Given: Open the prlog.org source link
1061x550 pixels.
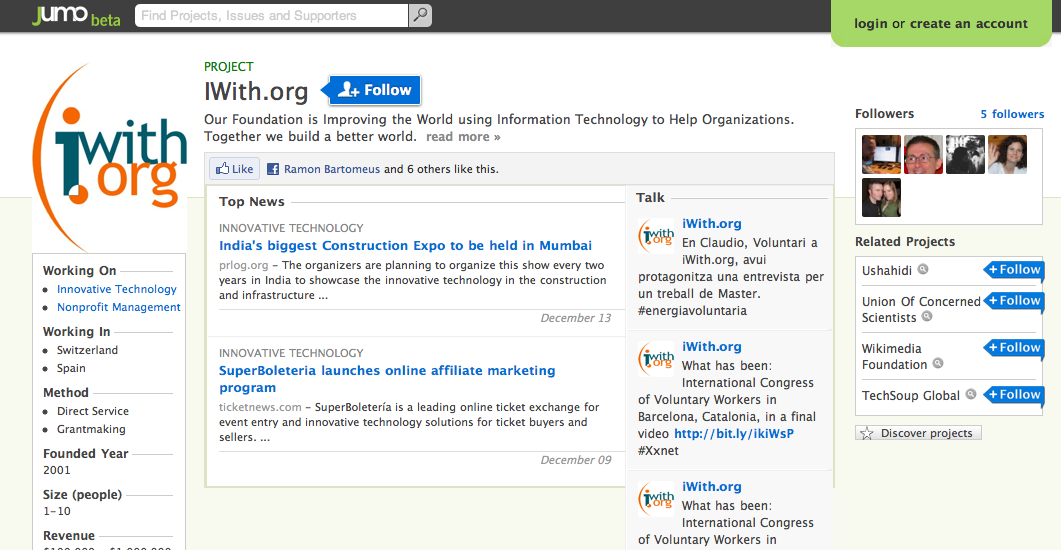Looking at the screenshot, I should pos(244,265).
